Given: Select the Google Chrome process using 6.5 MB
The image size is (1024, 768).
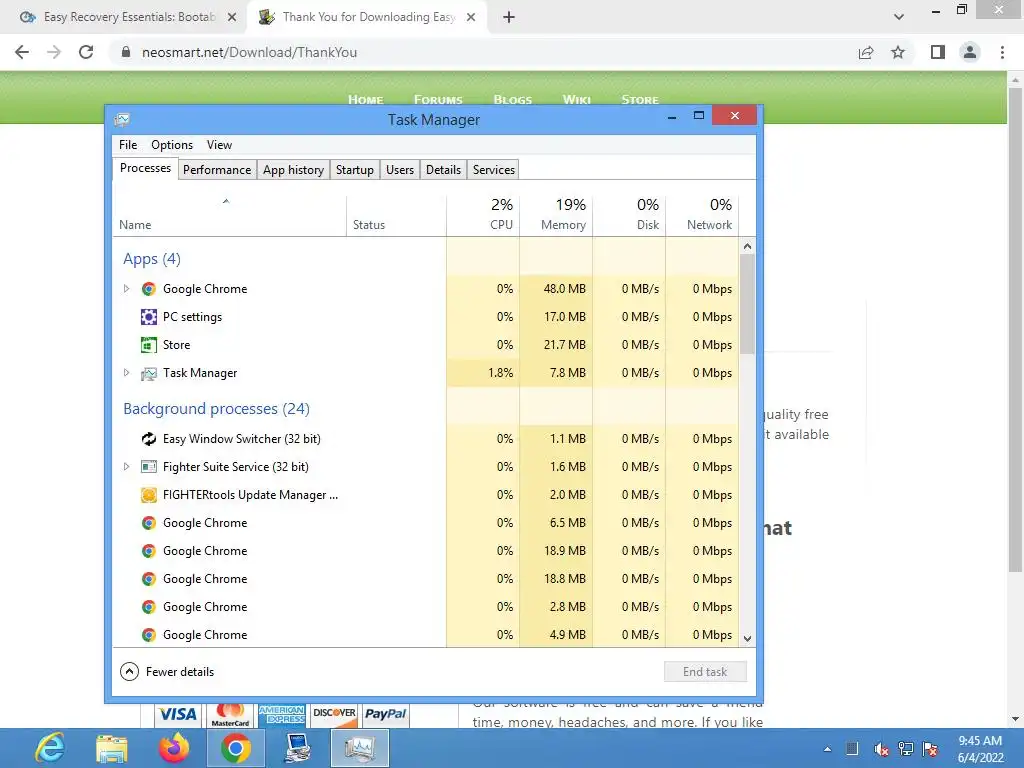Looking at the screenshot, I should tap(426, 523).
